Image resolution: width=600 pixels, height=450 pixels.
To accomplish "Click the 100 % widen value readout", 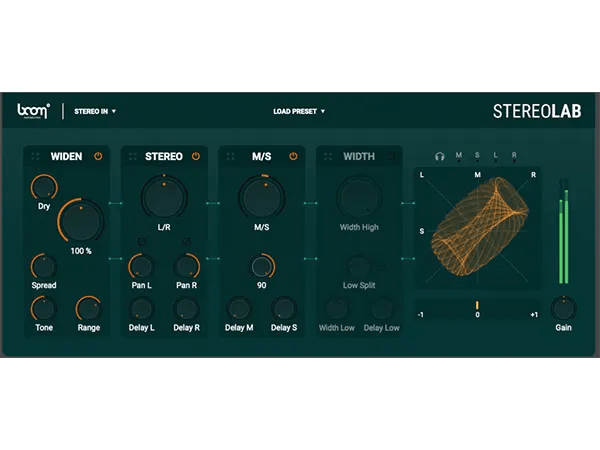I will tap(81, 251).
